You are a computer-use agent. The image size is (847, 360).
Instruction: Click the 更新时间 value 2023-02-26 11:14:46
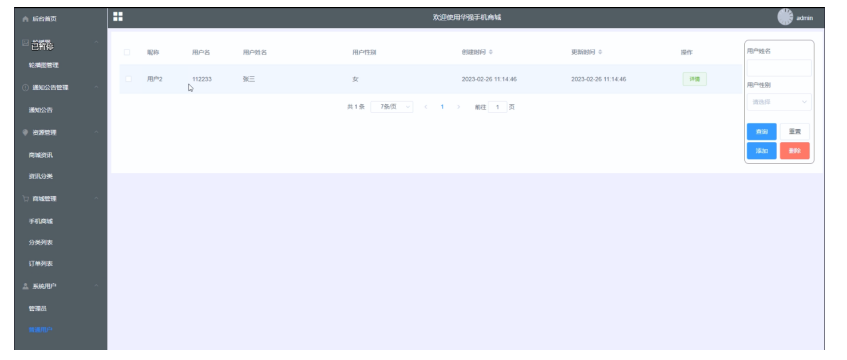599,79
